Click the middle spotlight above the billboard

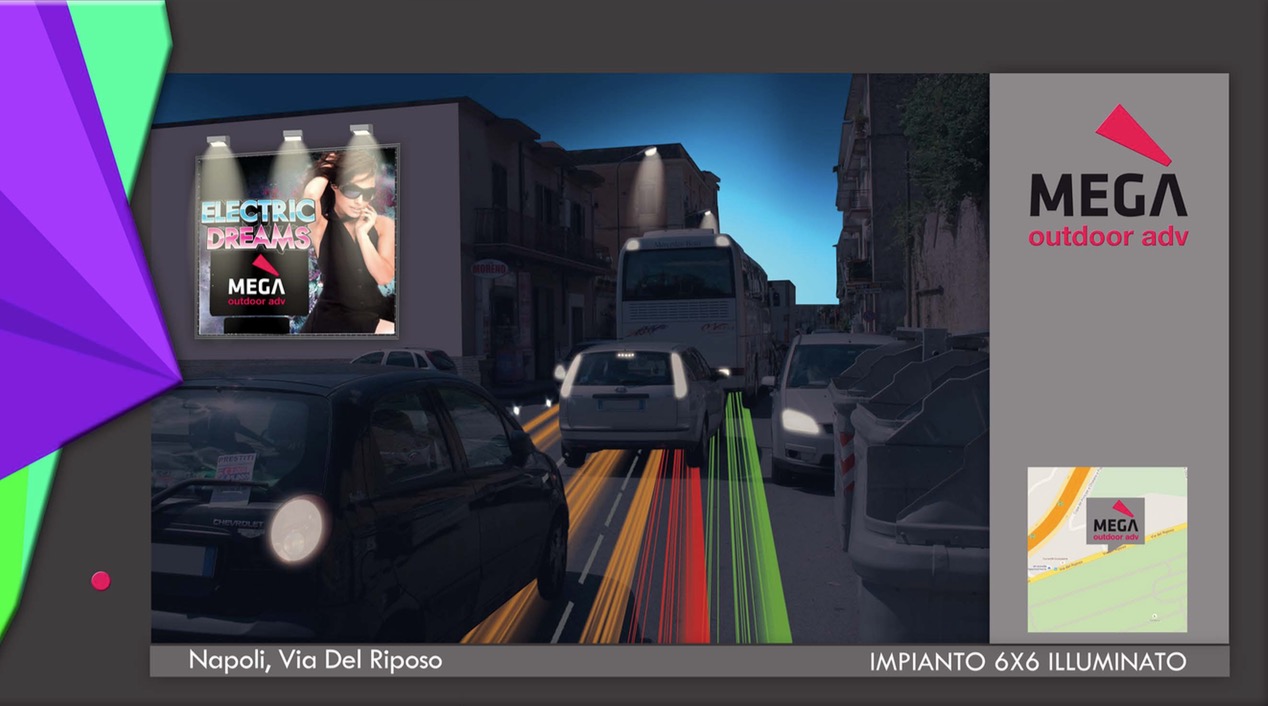click(292, 136)
